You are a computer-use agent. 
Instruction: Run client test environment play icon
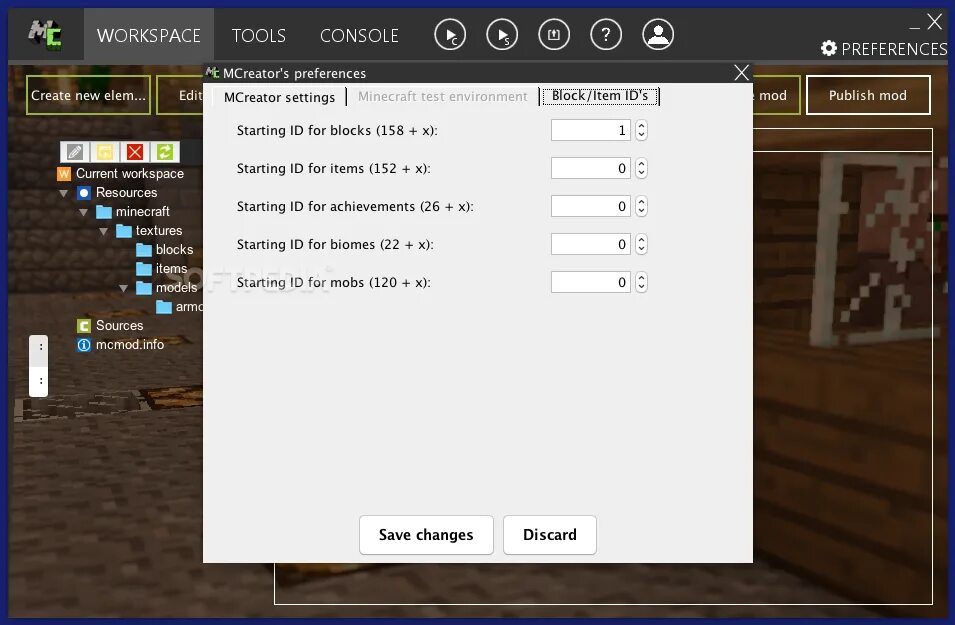tap(450, 35)
